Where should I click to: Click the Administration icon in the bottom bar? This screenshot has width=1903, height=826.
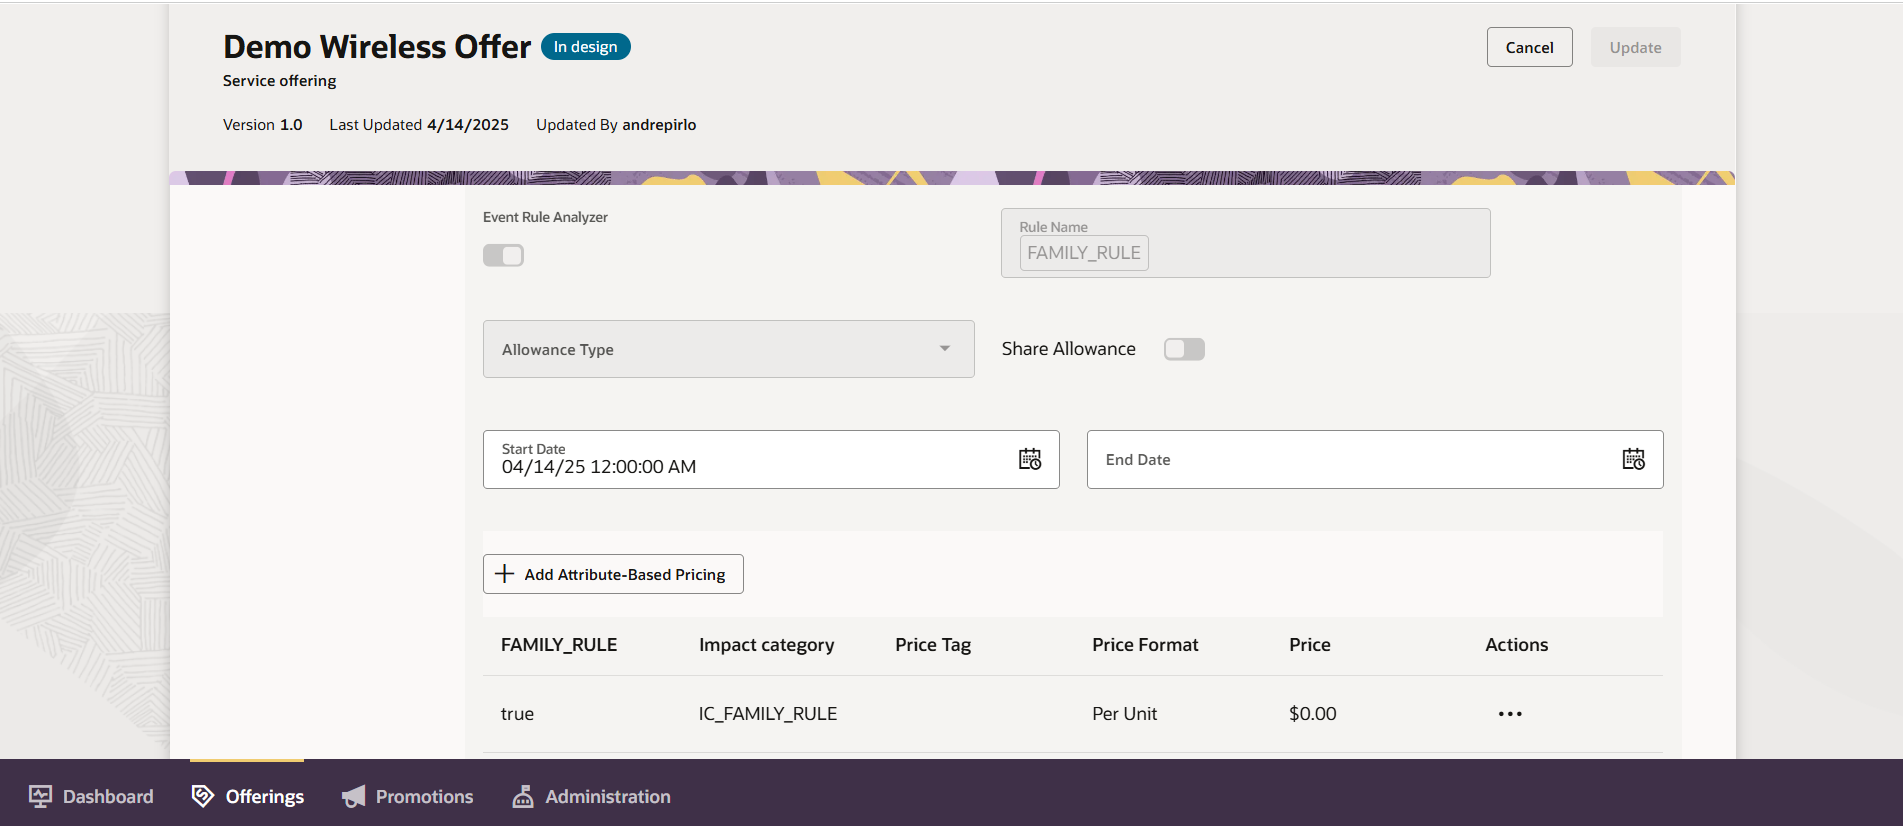tap(523, 796)
